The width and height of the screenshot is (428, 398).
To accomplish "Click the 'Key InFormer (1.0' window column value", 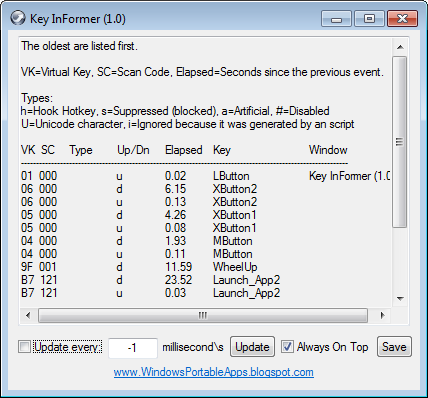I will (x=350, y=176).
